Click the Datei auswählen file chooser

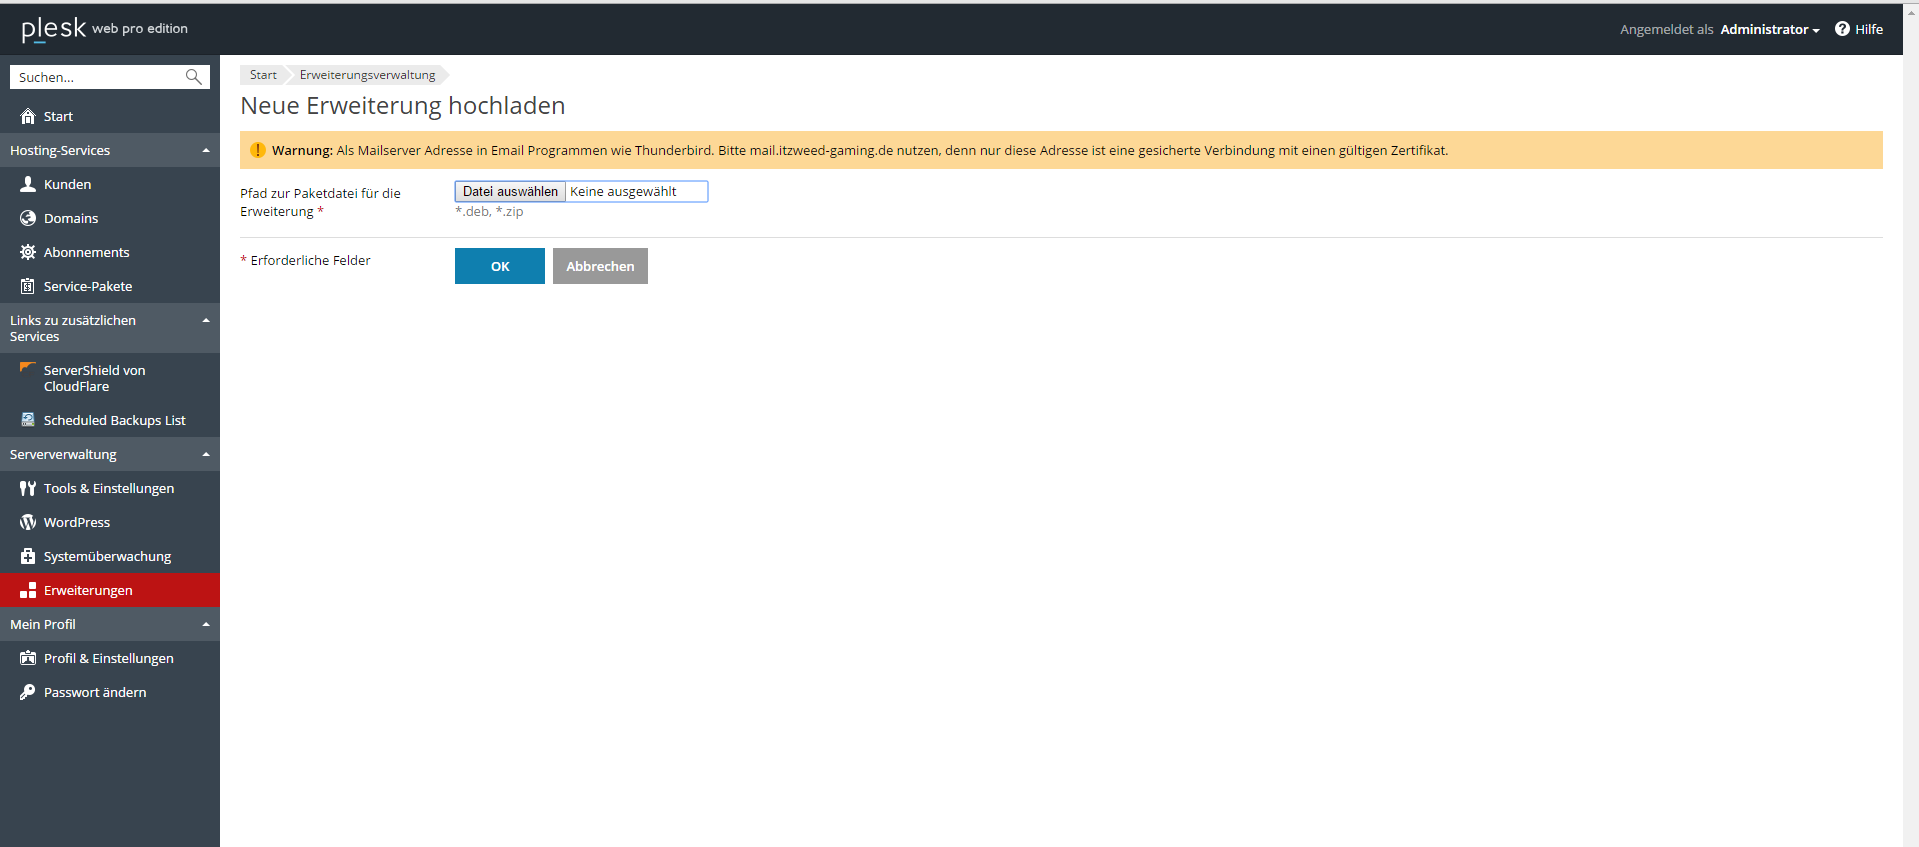[x=510, y=192]
